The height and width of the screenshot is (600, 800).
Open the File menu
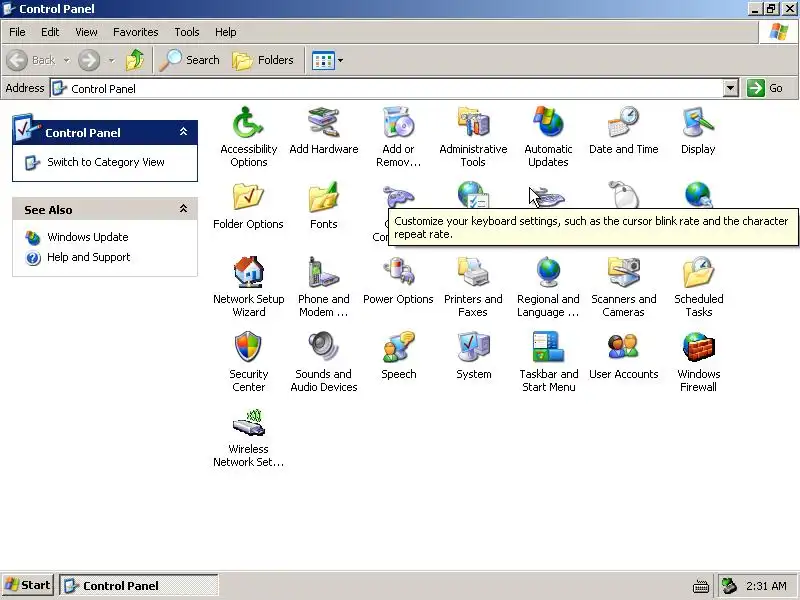pyautogui.click(x=17, y=32)
